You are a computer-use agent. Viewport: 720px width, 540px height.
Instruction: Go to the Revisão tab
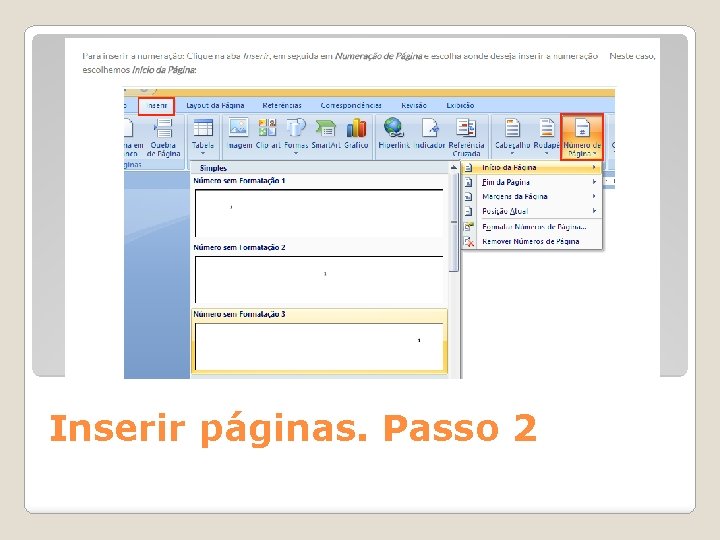tap(413, 106)
